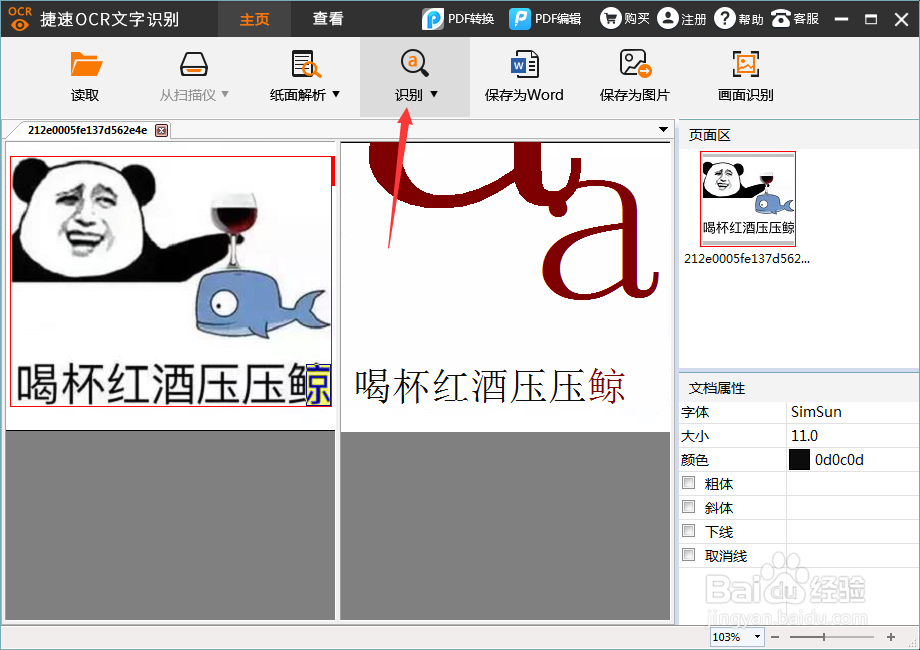
Task: Open the document tab list dropdown arrow
Action: pos(663,129)
